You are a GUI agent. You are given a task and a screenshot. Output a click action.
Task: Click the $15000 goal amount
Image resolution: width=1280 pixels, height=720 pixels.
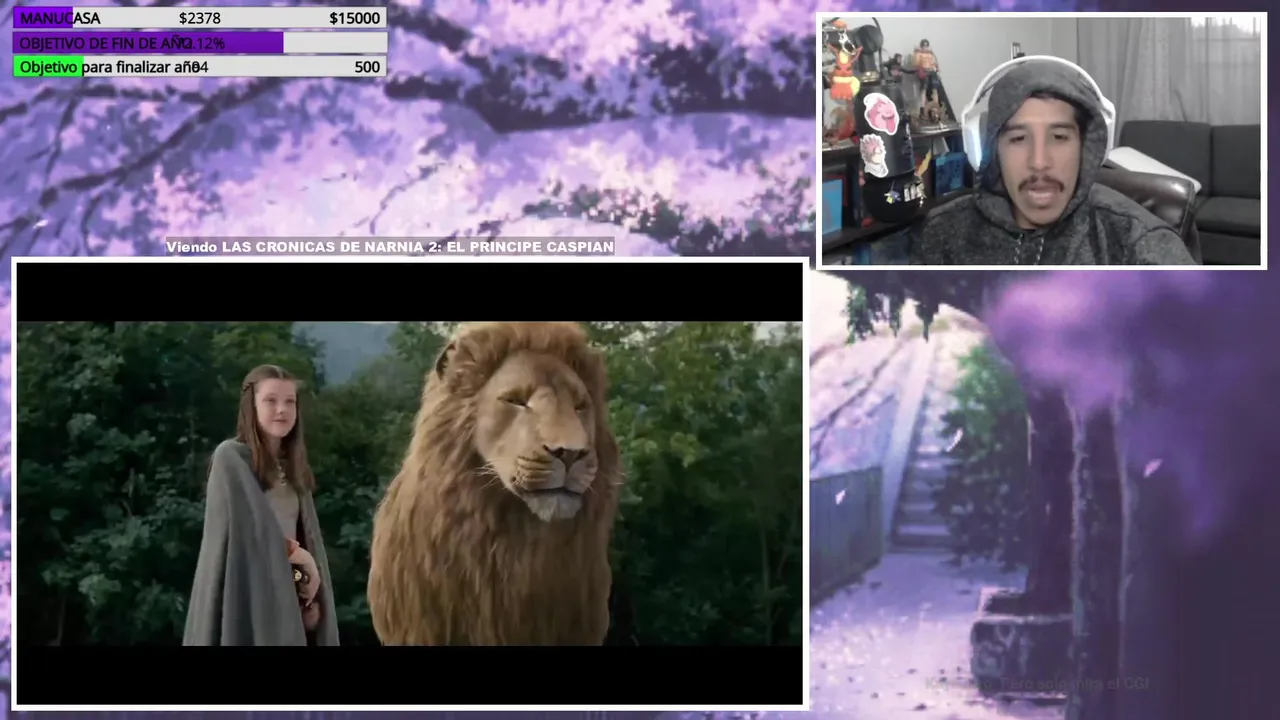[x=354, y=18]
